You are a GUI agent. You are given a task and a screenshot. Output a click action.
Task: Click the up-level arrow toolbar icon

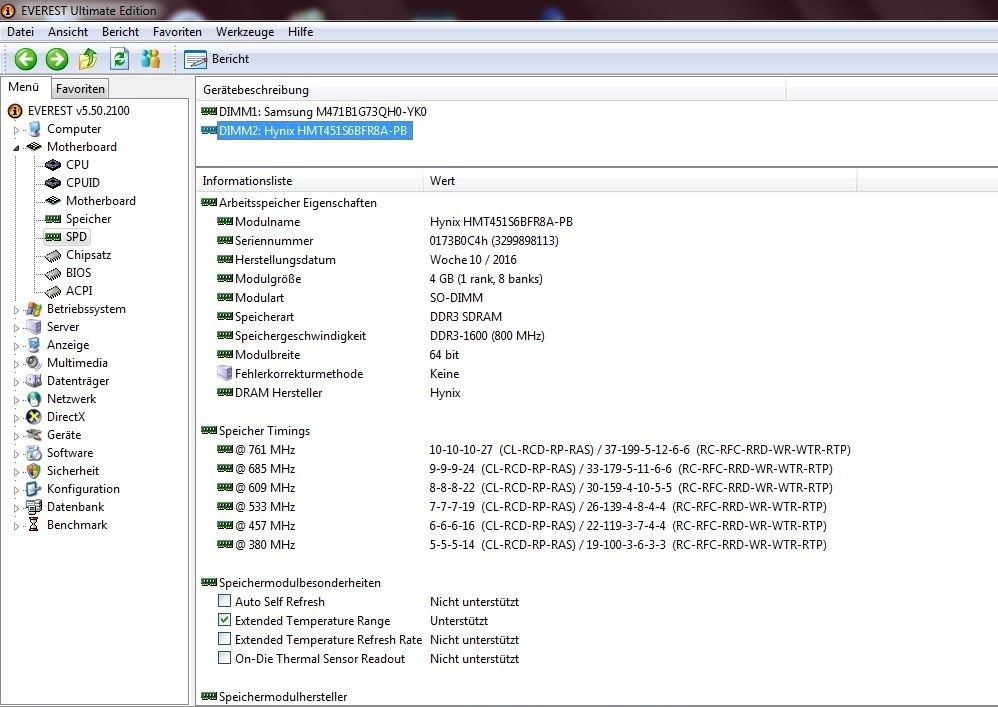pos(89,59)
